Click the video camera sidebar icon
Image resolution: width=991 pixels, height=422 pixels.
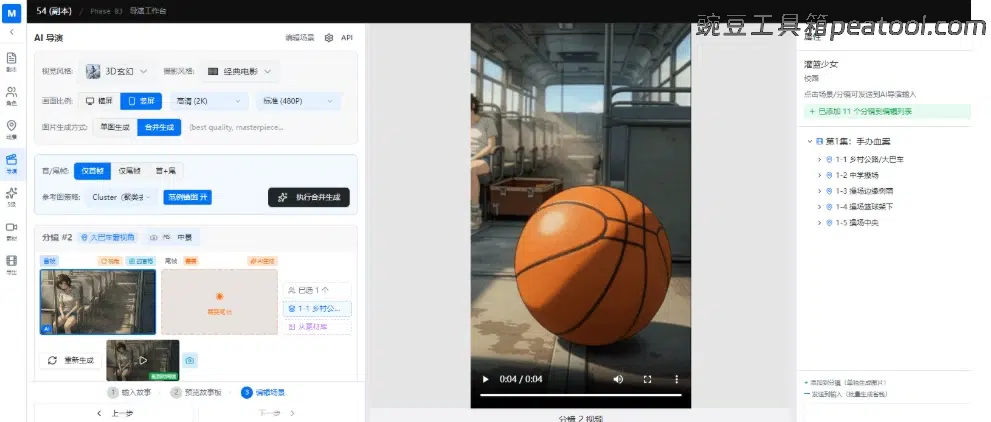(11, 230)
